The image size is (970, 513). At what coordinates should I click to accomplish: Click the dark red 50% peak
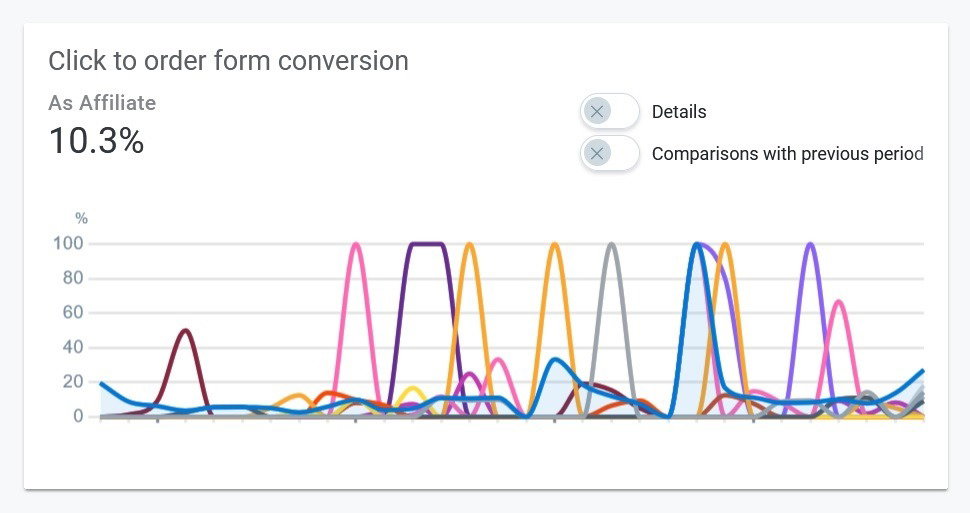point(185,331)
